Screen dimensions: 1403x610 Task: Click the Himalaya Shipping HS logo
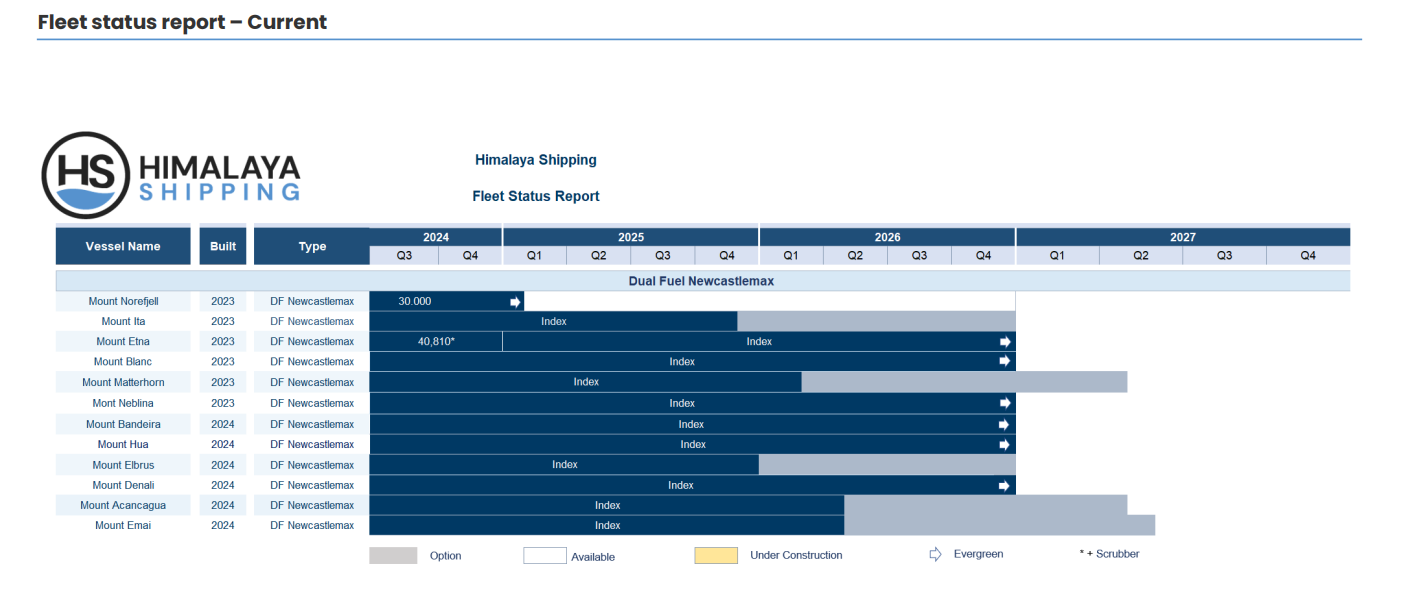point(170,175)
